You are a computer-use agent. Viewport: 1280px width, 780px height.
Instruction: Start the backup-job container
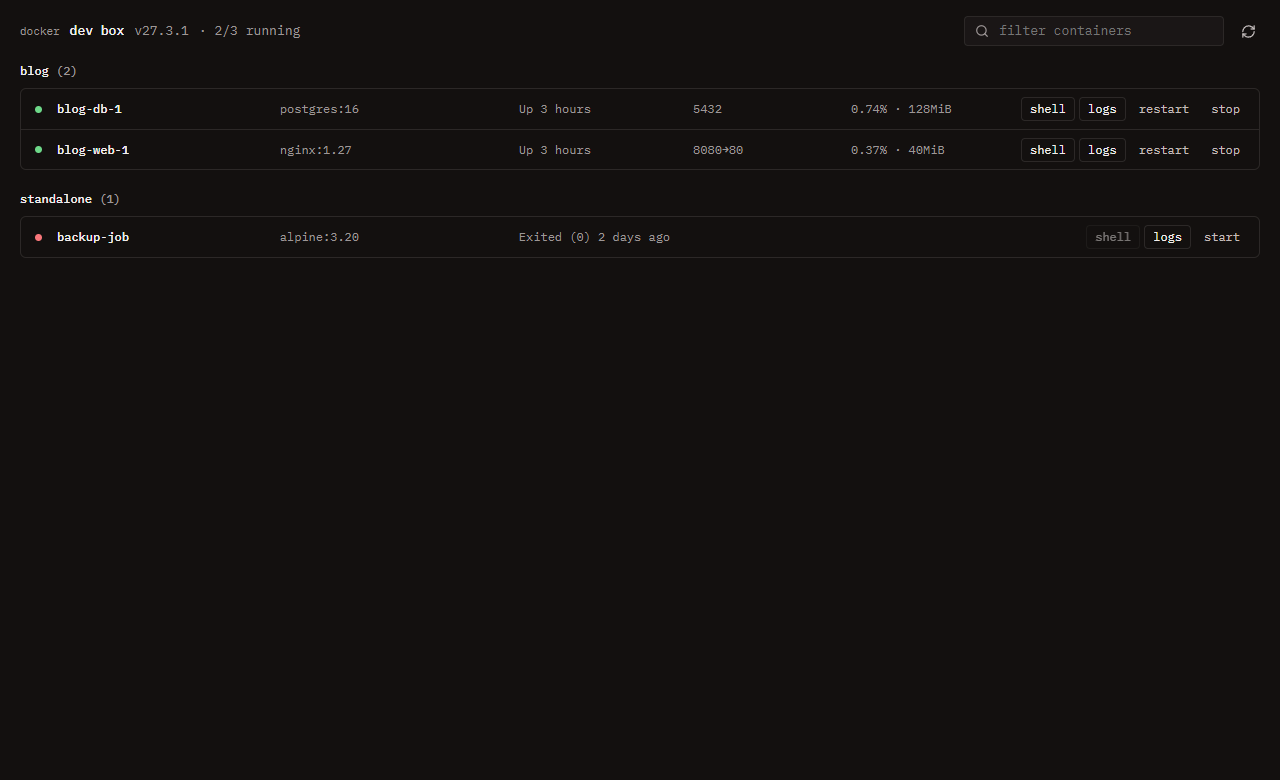[x=1222, y=237]
